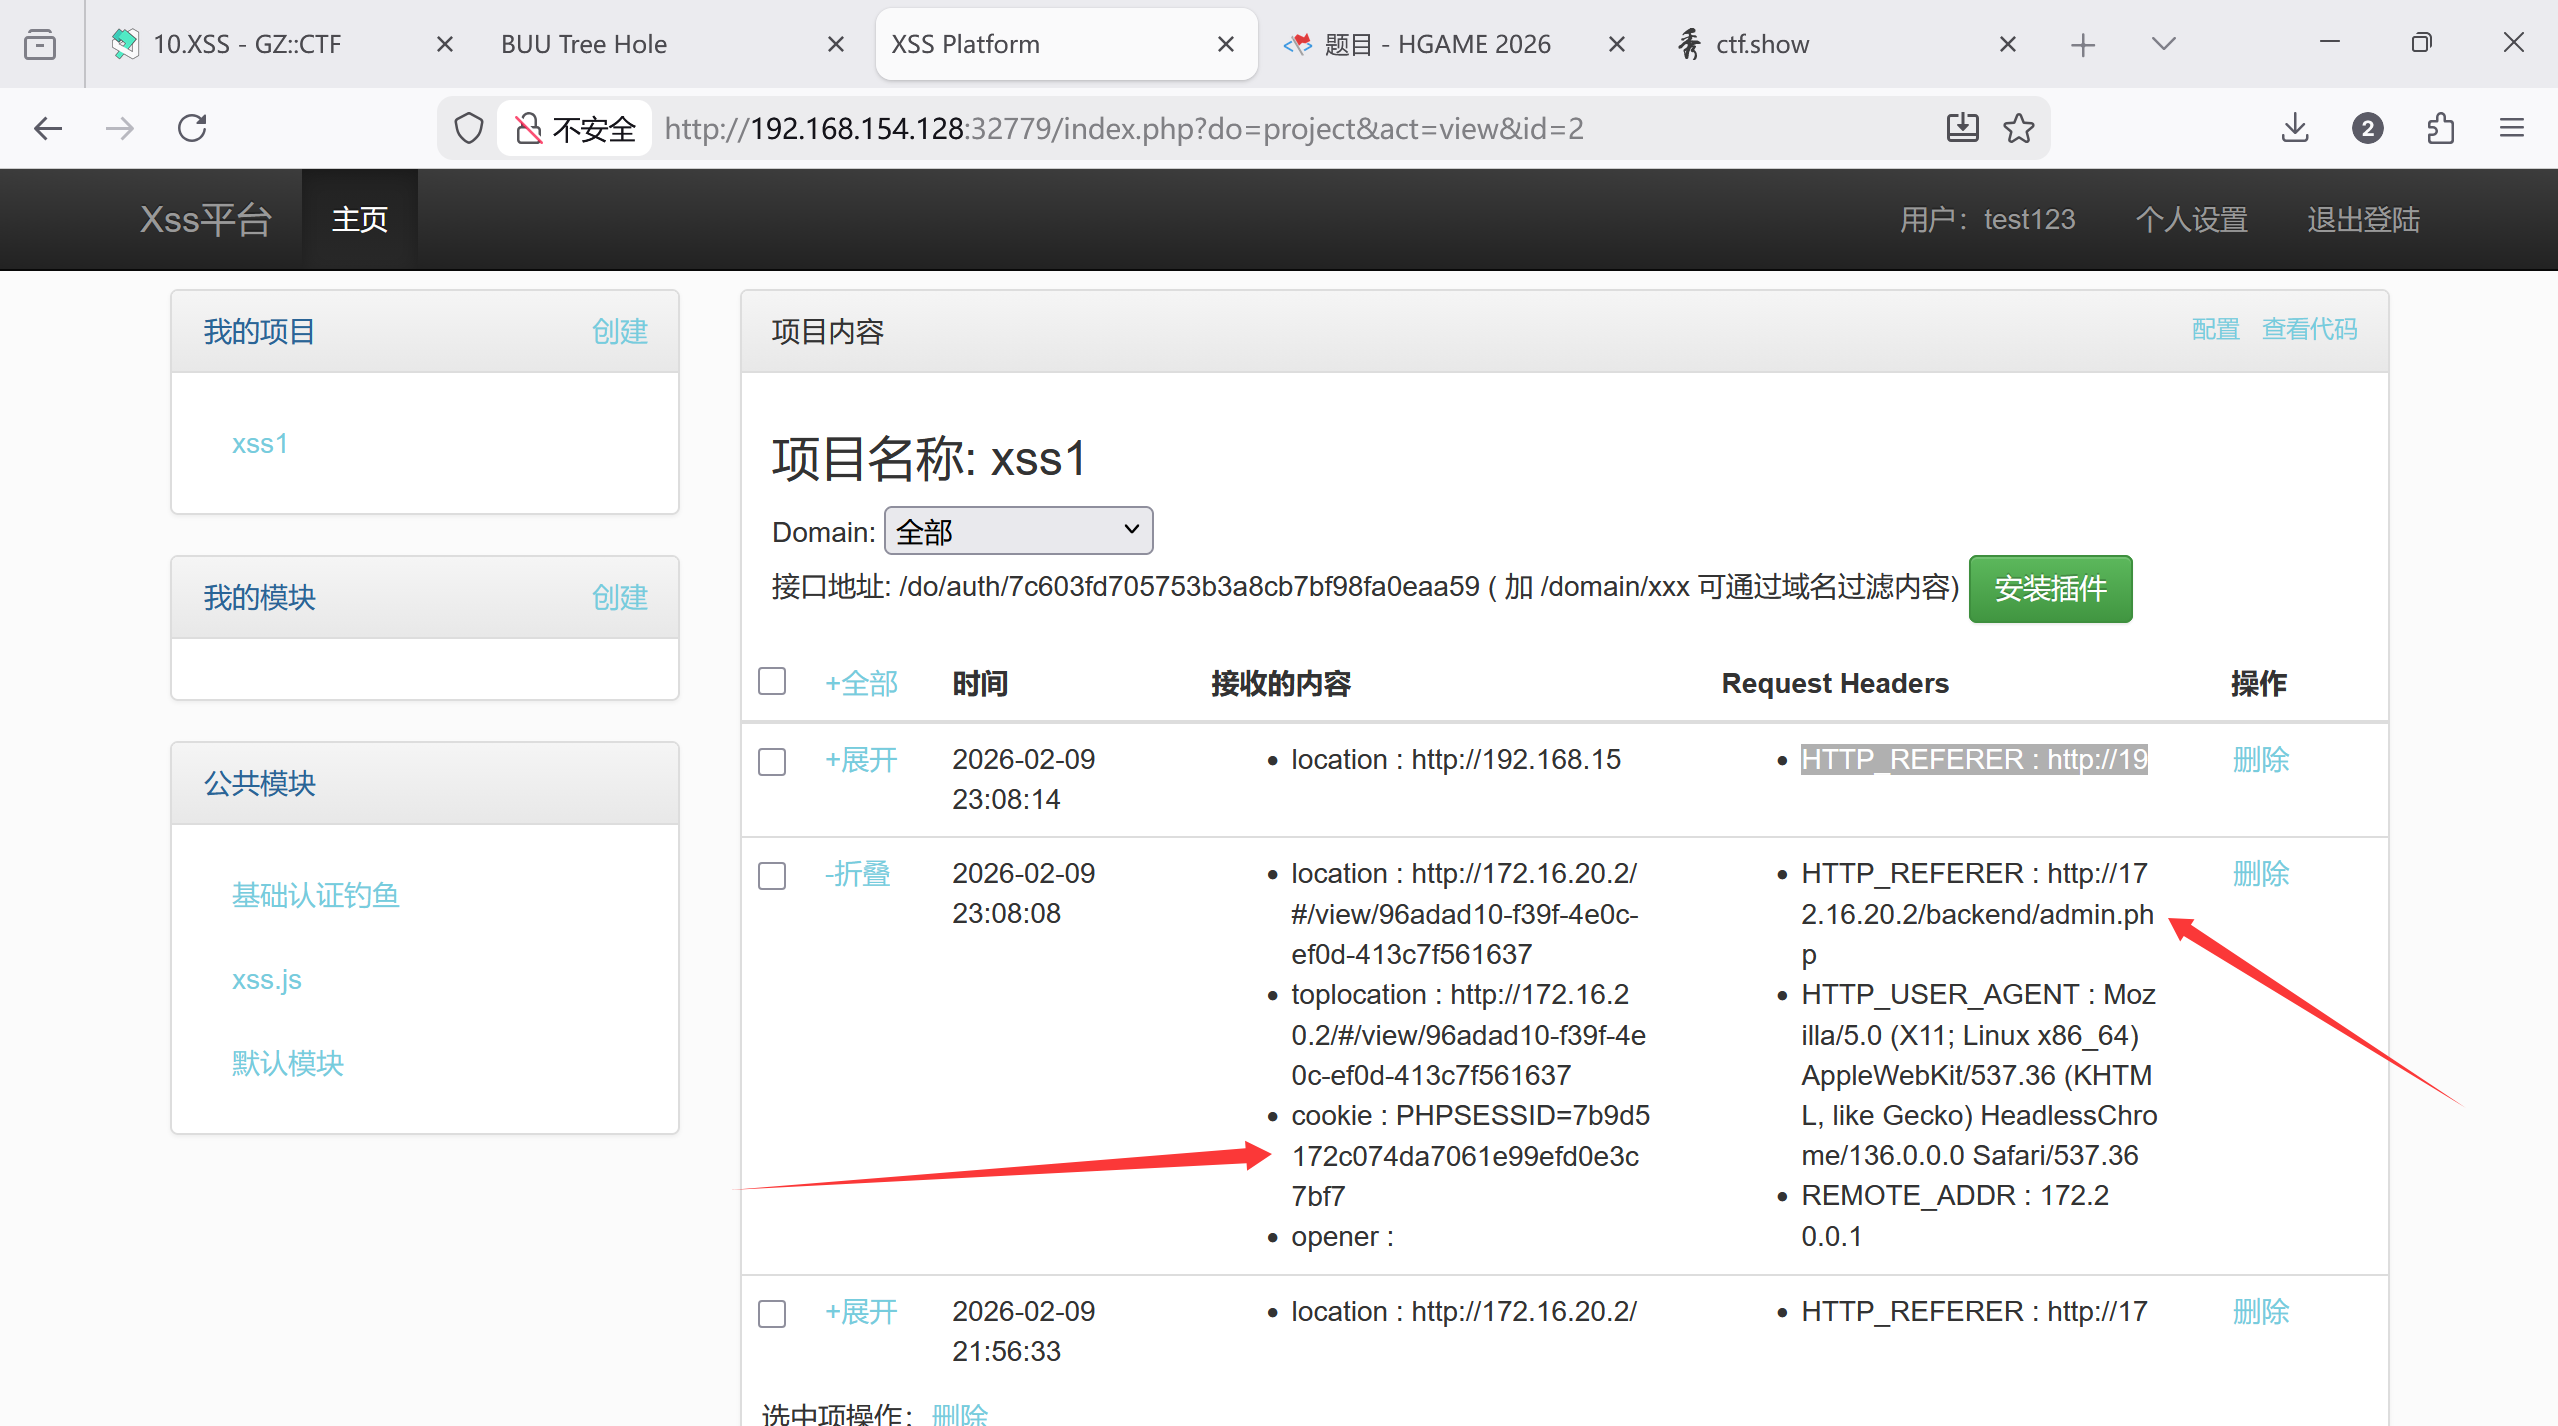Open the hamburger application menu

tap(2511, 128)
